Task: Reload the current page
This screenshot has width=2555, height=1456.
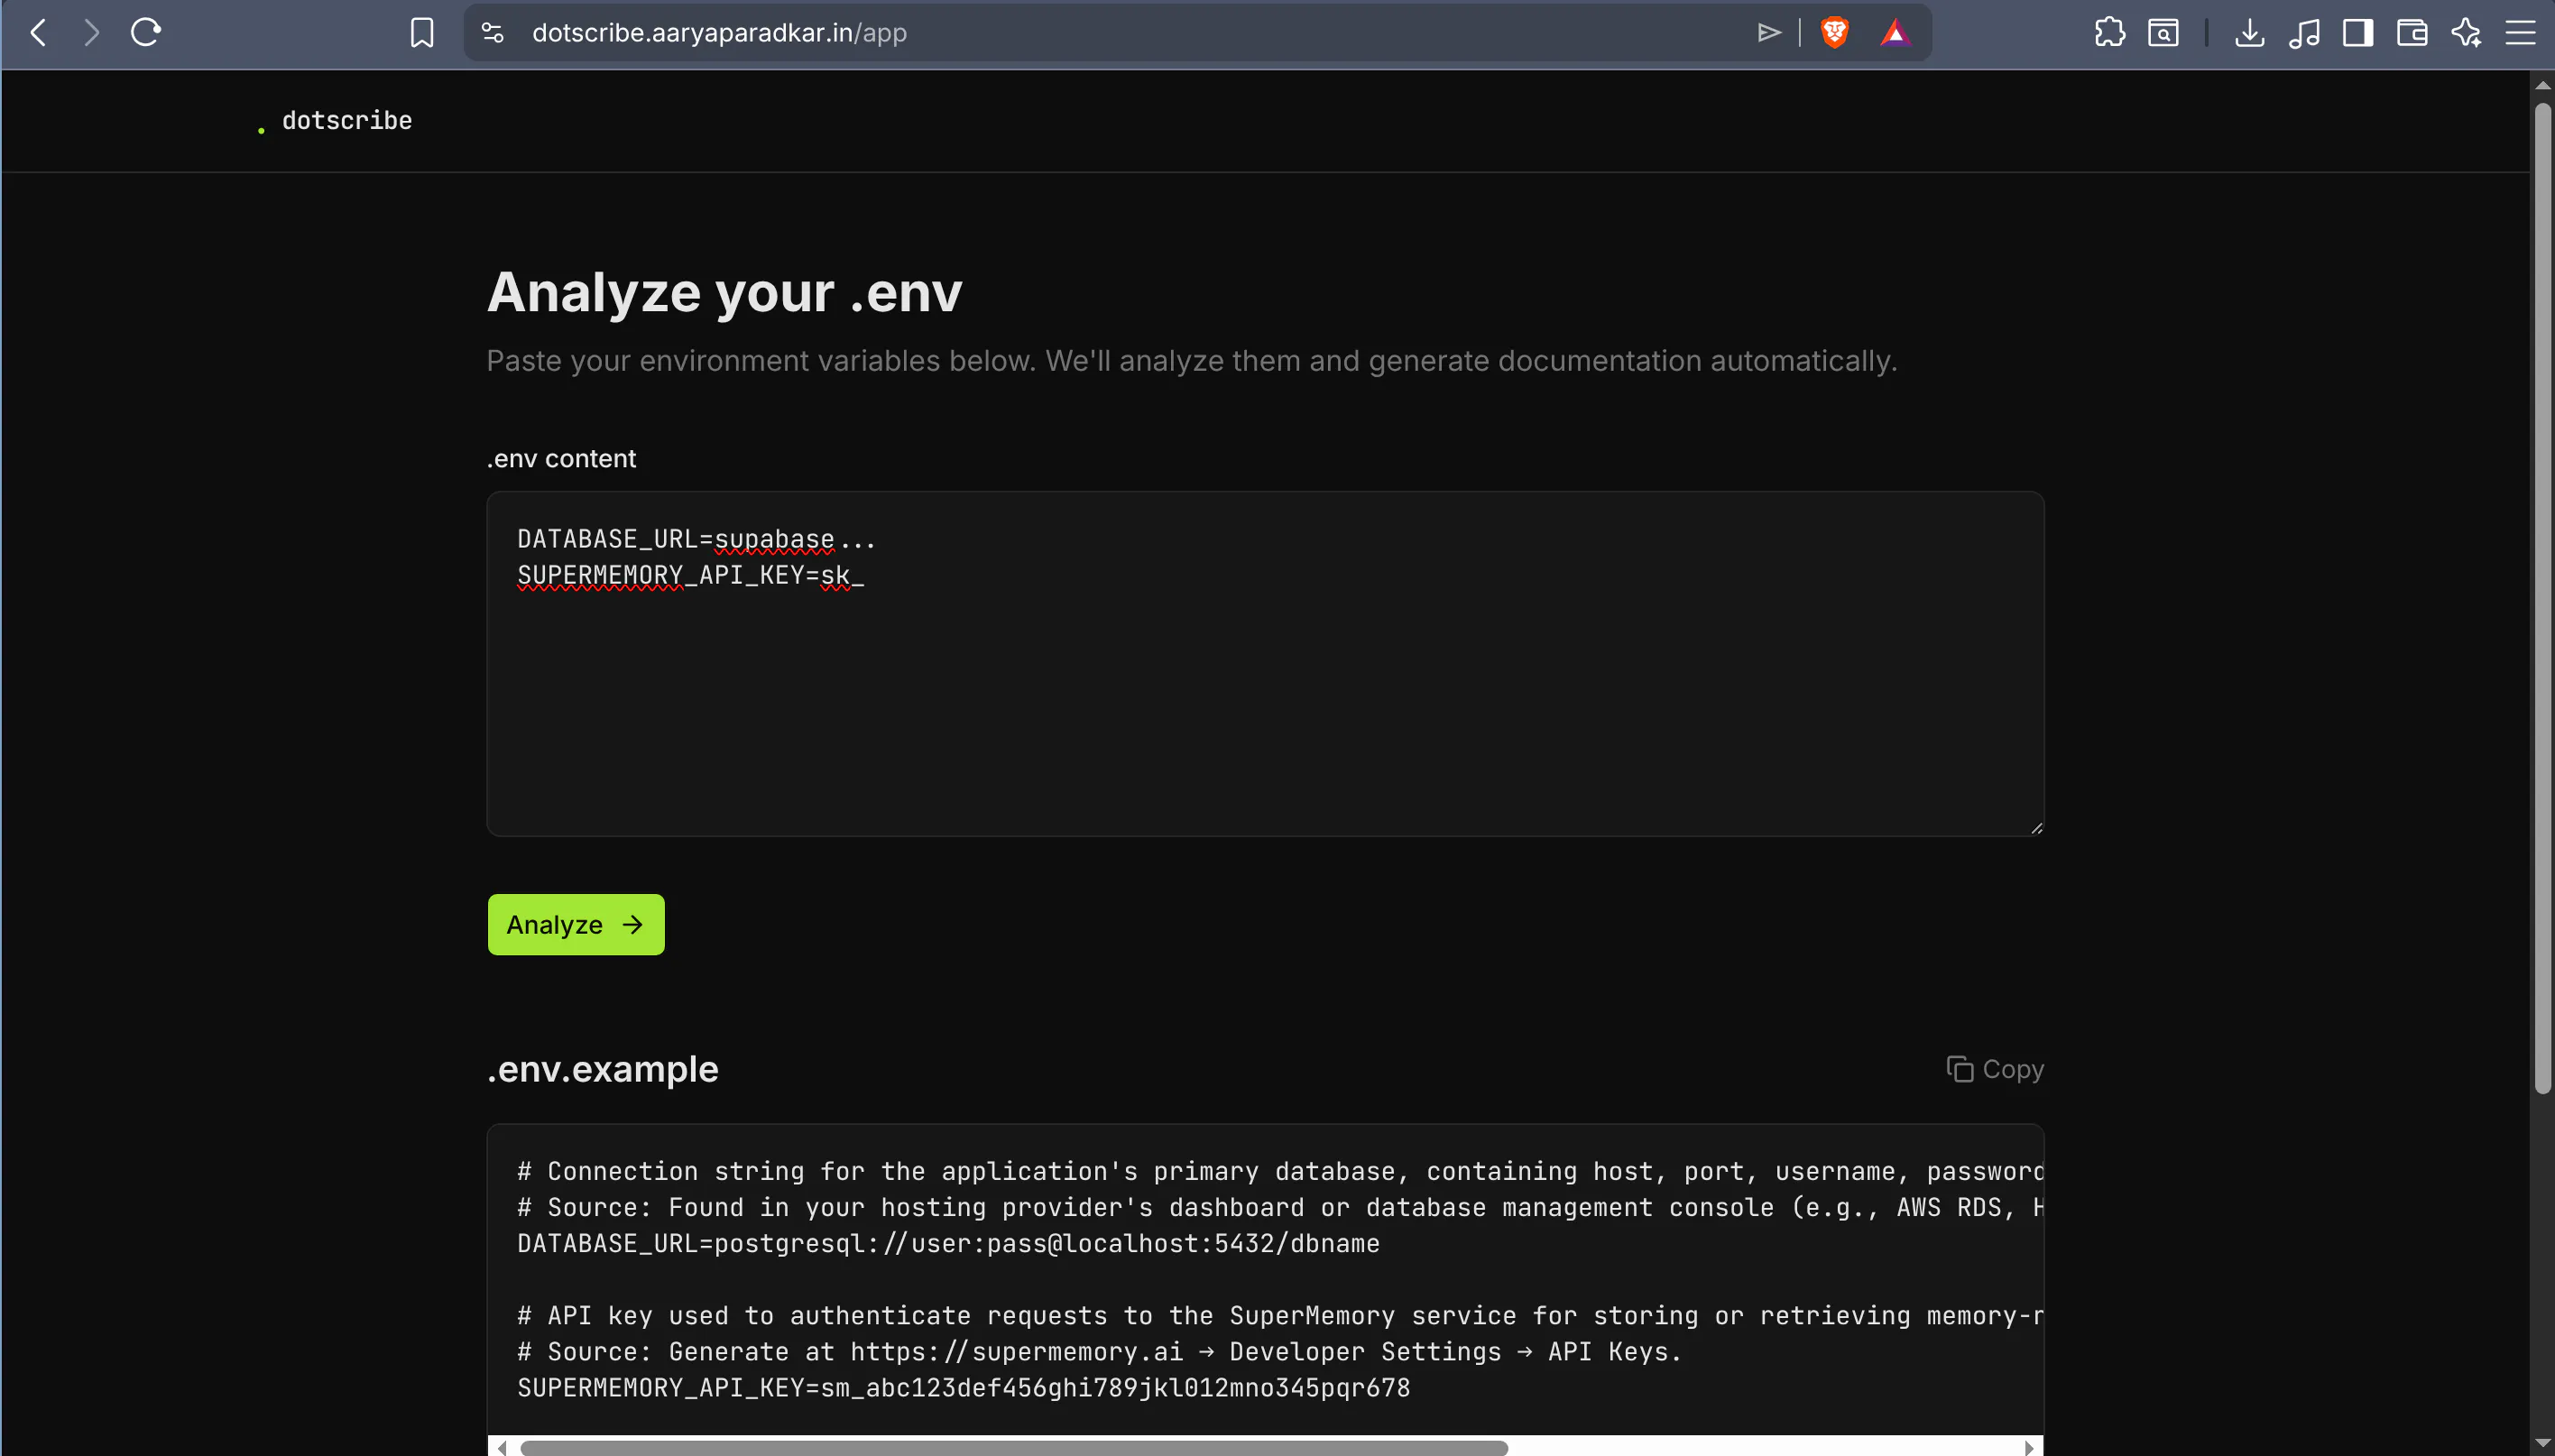Action: coord(146,33)
